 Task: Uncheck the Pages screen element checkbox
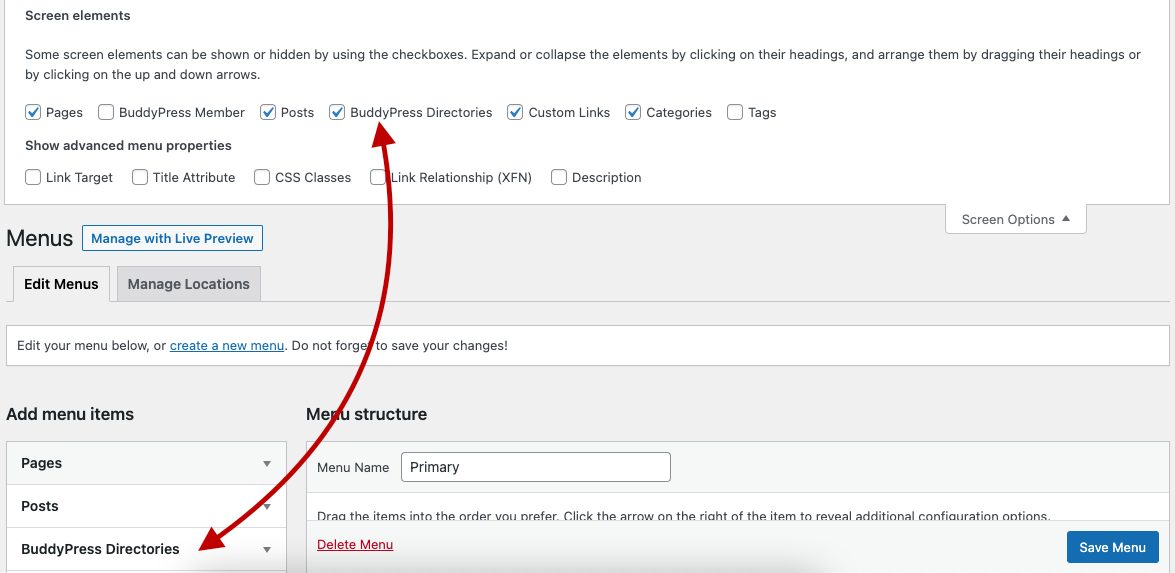coord(33,112)
